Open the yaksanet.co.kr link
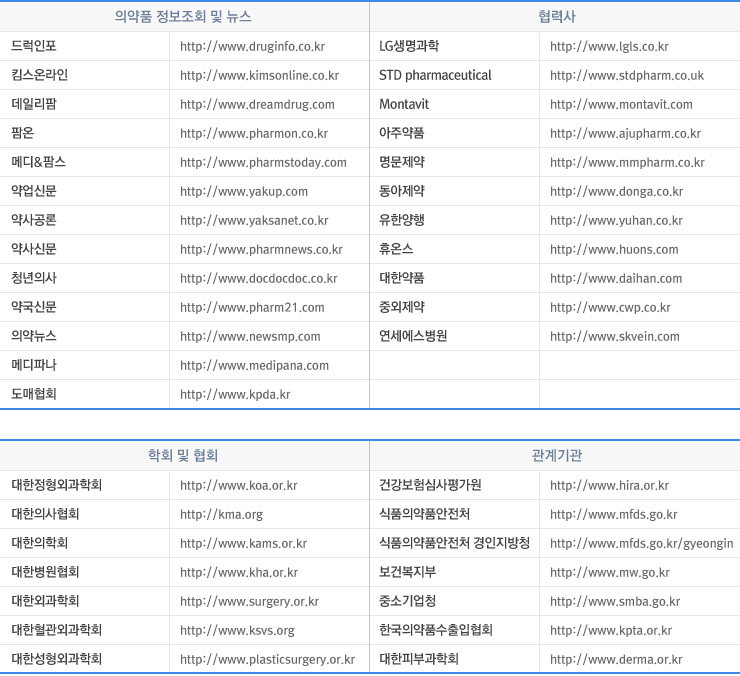 [254, 220]
